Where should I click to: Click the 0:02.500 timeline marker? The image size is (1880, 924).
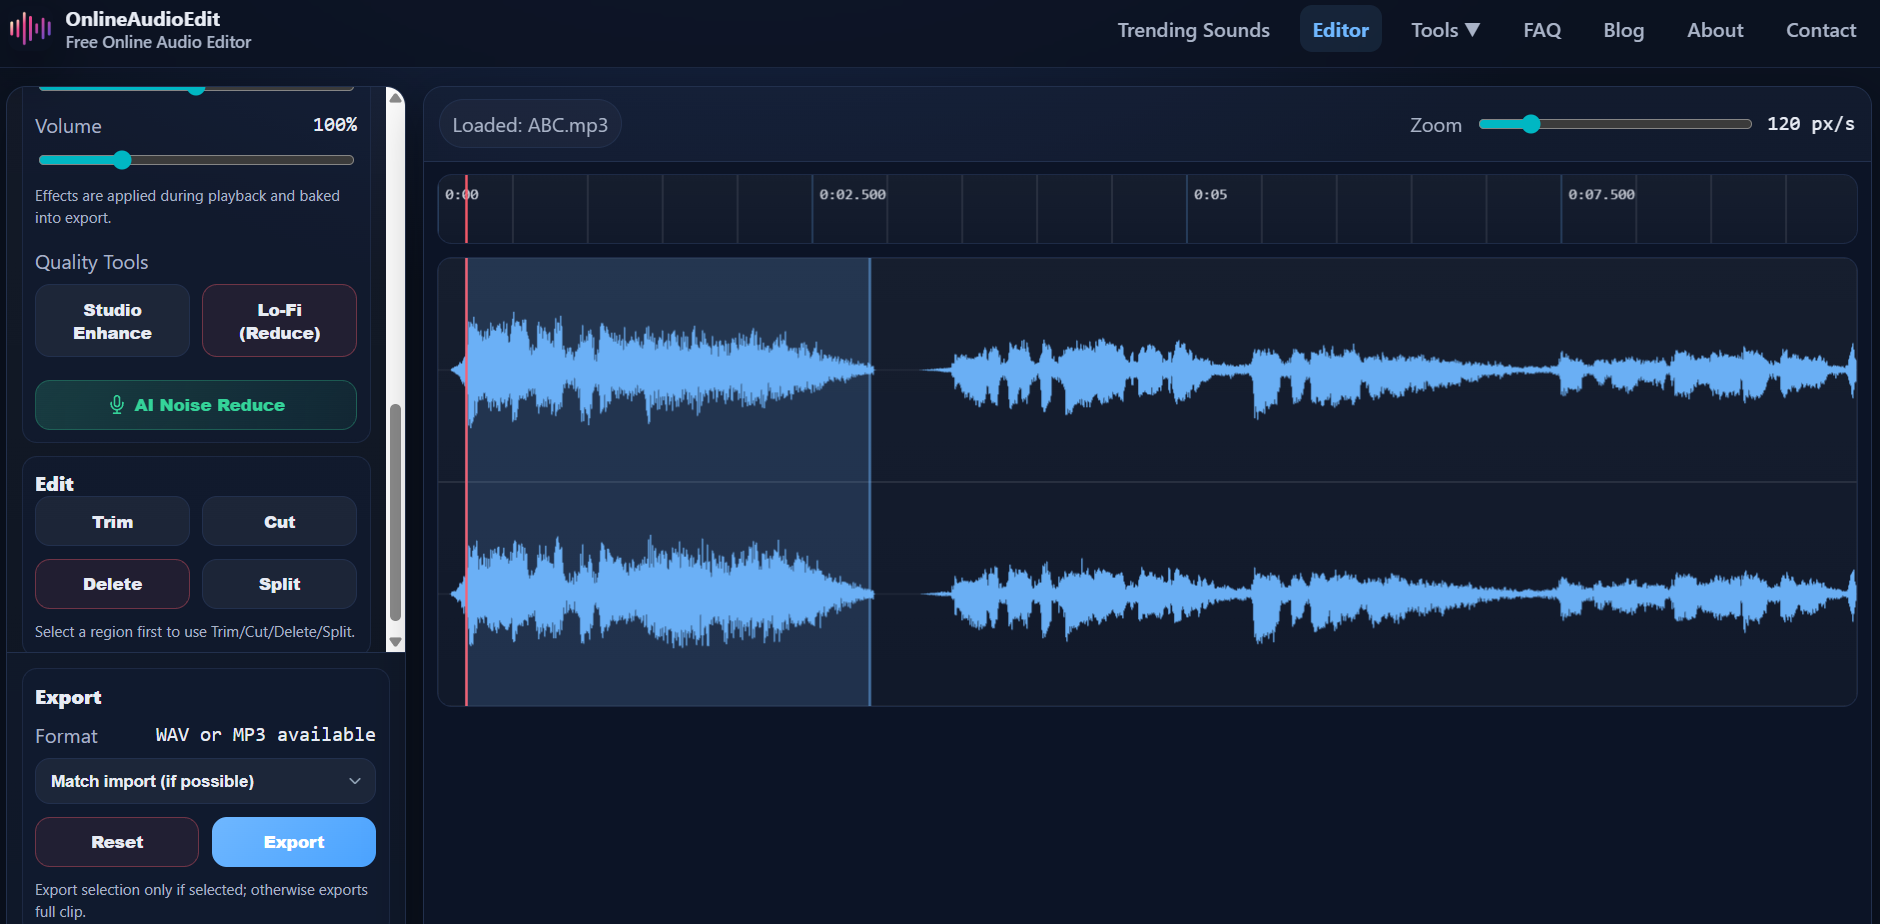point(852,194)
